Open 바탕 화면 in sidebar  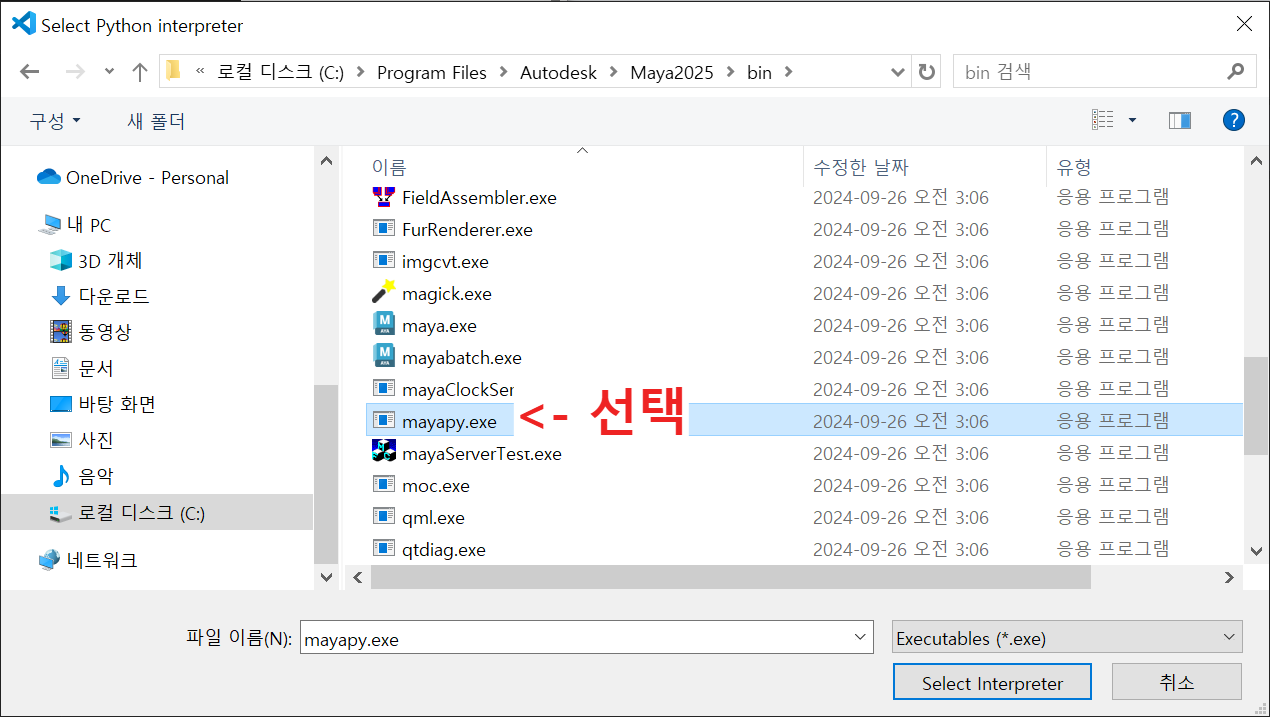[117, 404]
